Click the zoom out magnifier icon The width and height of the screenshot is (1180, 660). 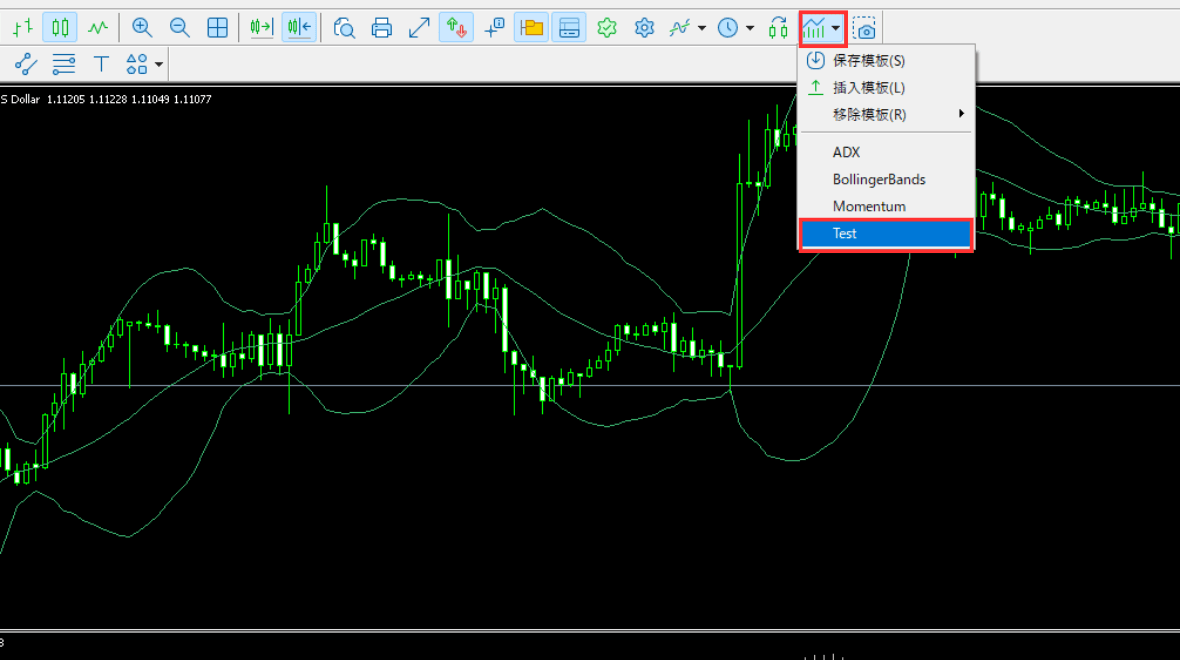pyautogui.click(x=180, y=28)
